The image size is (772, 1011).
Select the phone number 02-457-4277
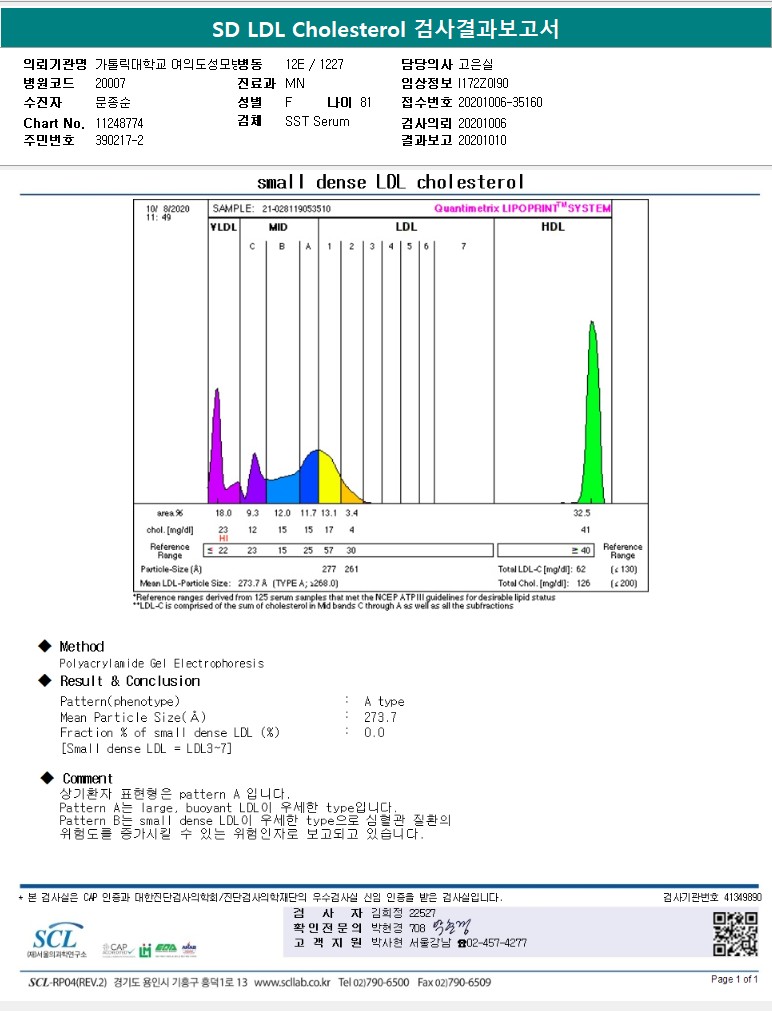click(497, 943)
